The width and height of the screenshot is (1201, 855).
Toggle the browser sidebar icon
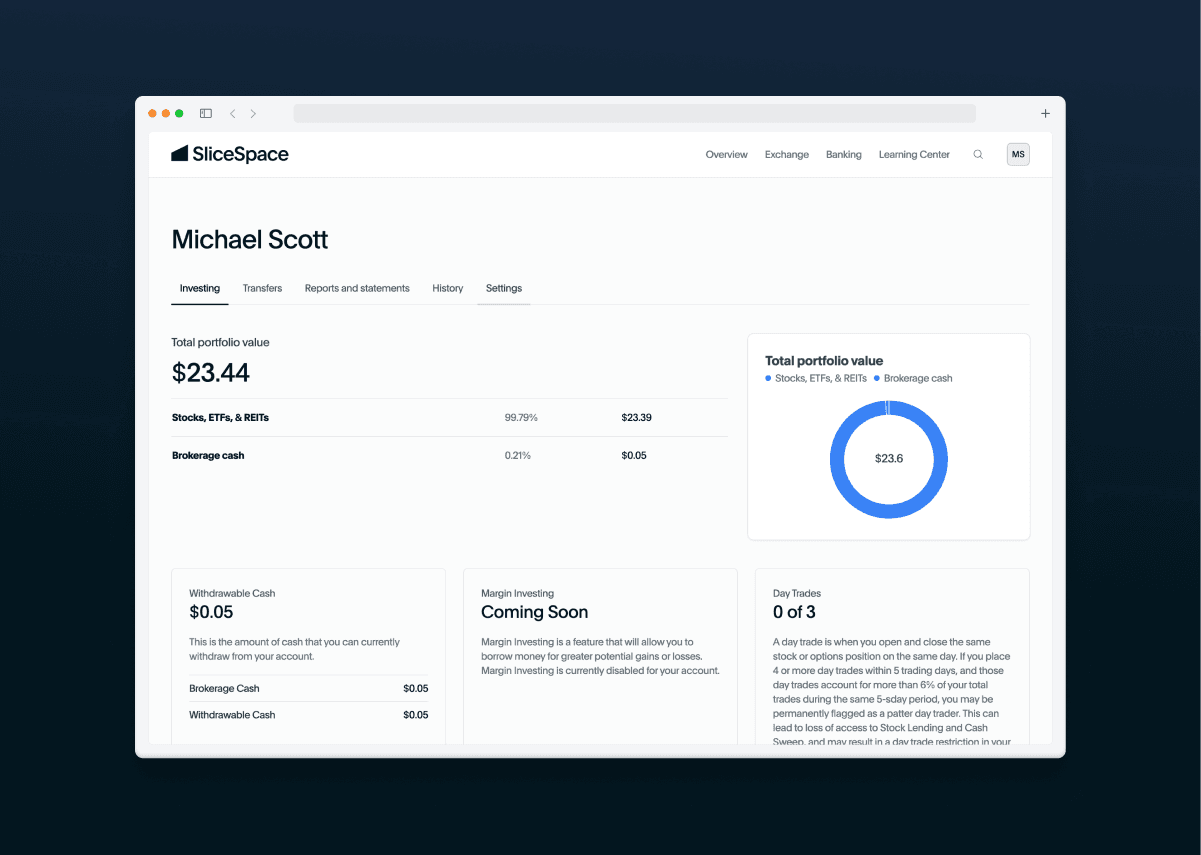point(206,114)
